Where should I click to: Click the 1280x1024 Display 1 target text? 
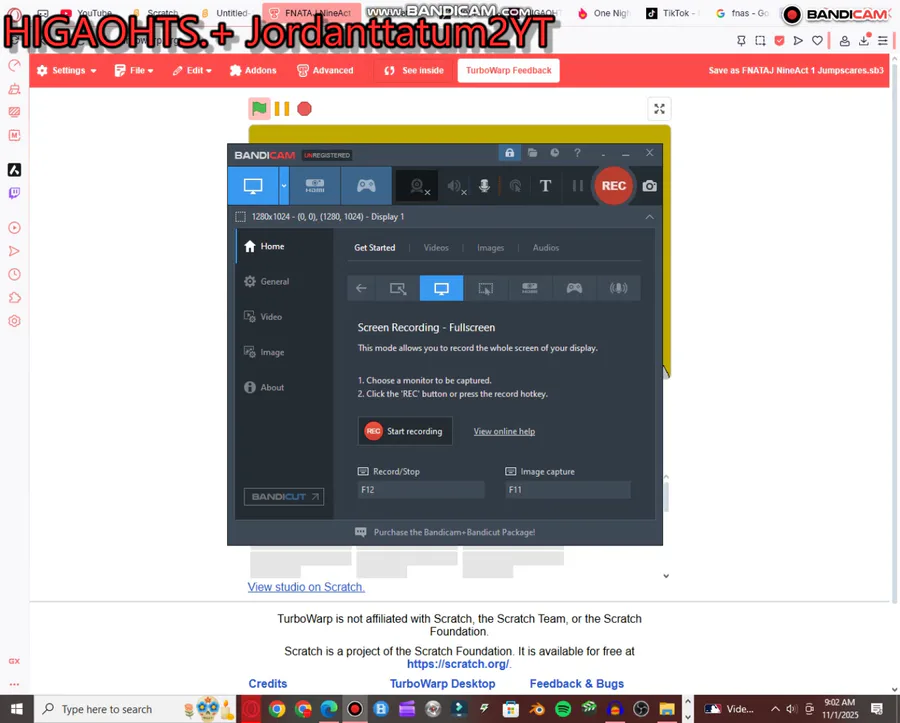click(x=328, y=217)
